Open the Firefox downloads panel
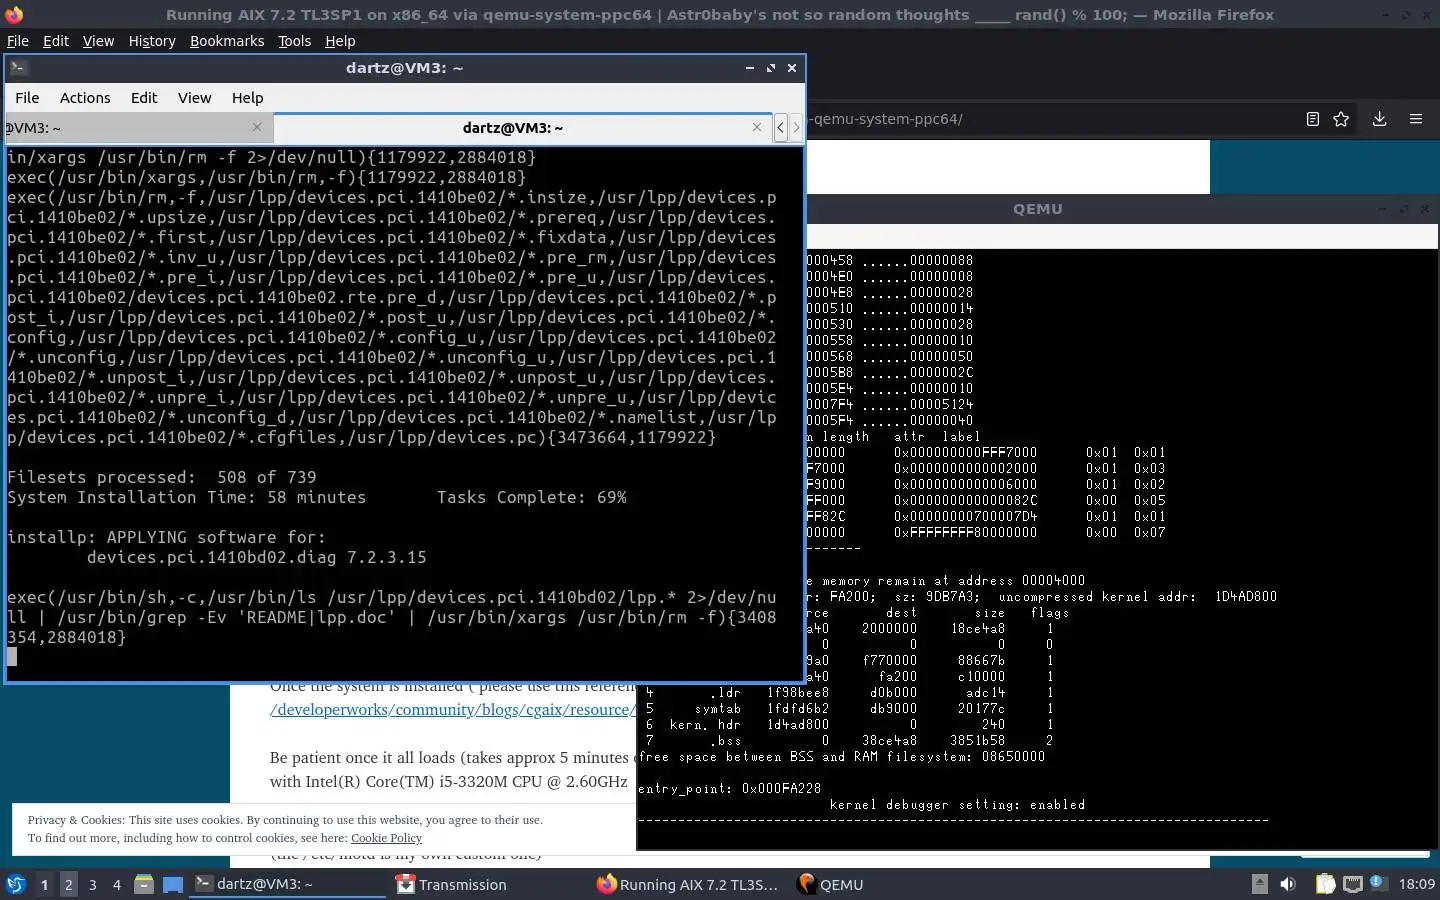 1379,119
